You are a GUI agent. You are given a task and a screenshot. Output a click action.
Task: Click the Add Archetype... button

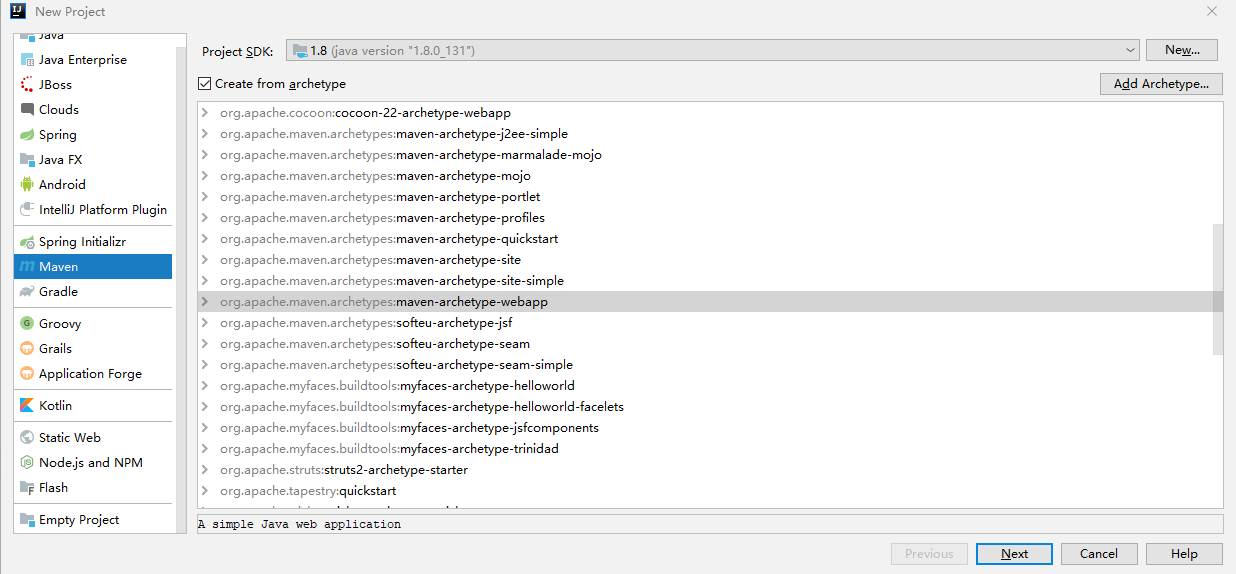coord(1161,84)
